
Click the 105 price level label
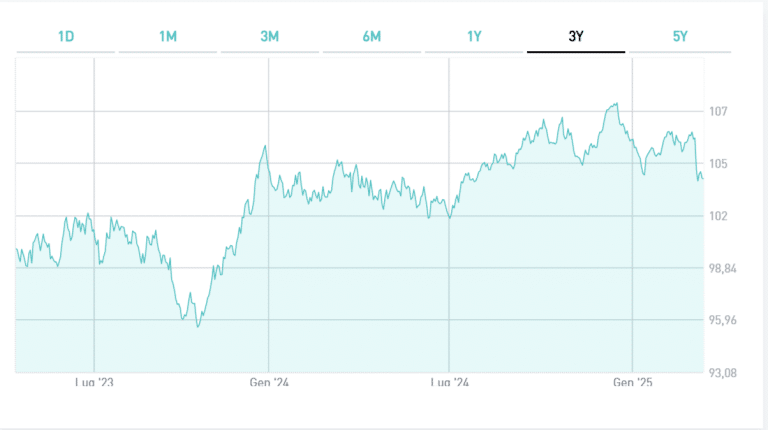(719, 163)
